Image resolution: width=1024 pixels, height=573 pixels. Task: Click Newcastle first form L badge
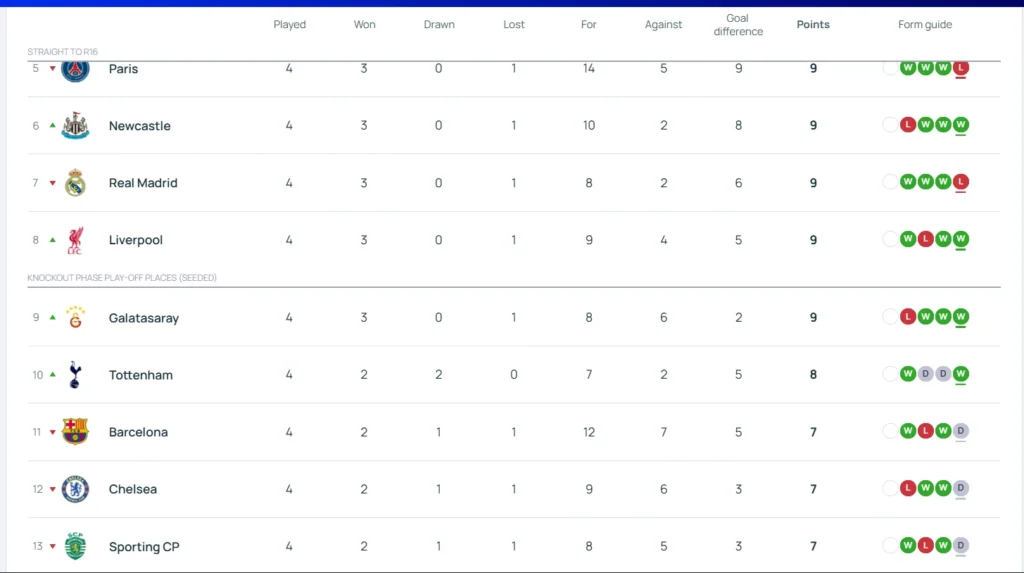[908, 124]
